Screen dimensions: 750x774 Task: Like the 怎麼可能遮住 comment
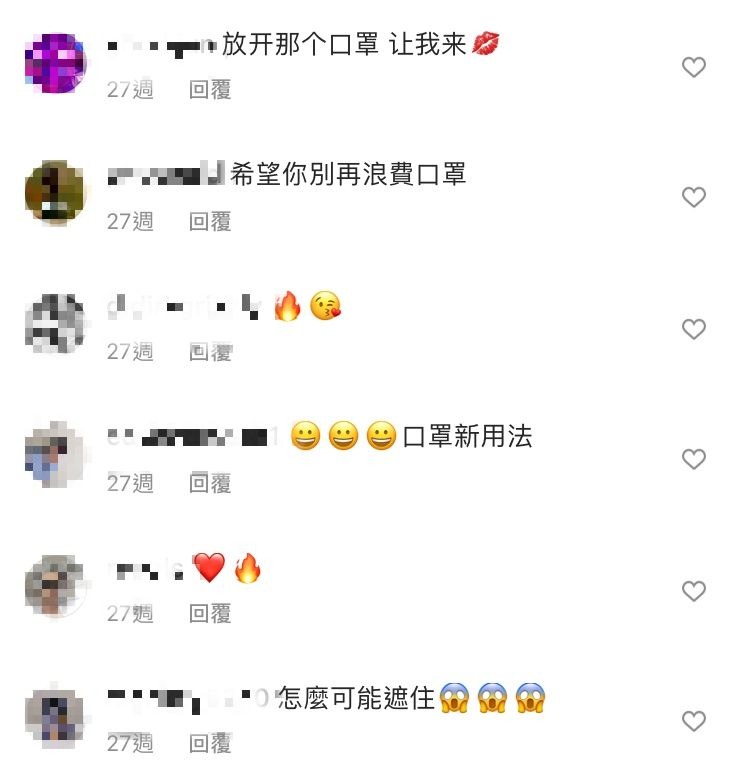[x=693, y=721]
